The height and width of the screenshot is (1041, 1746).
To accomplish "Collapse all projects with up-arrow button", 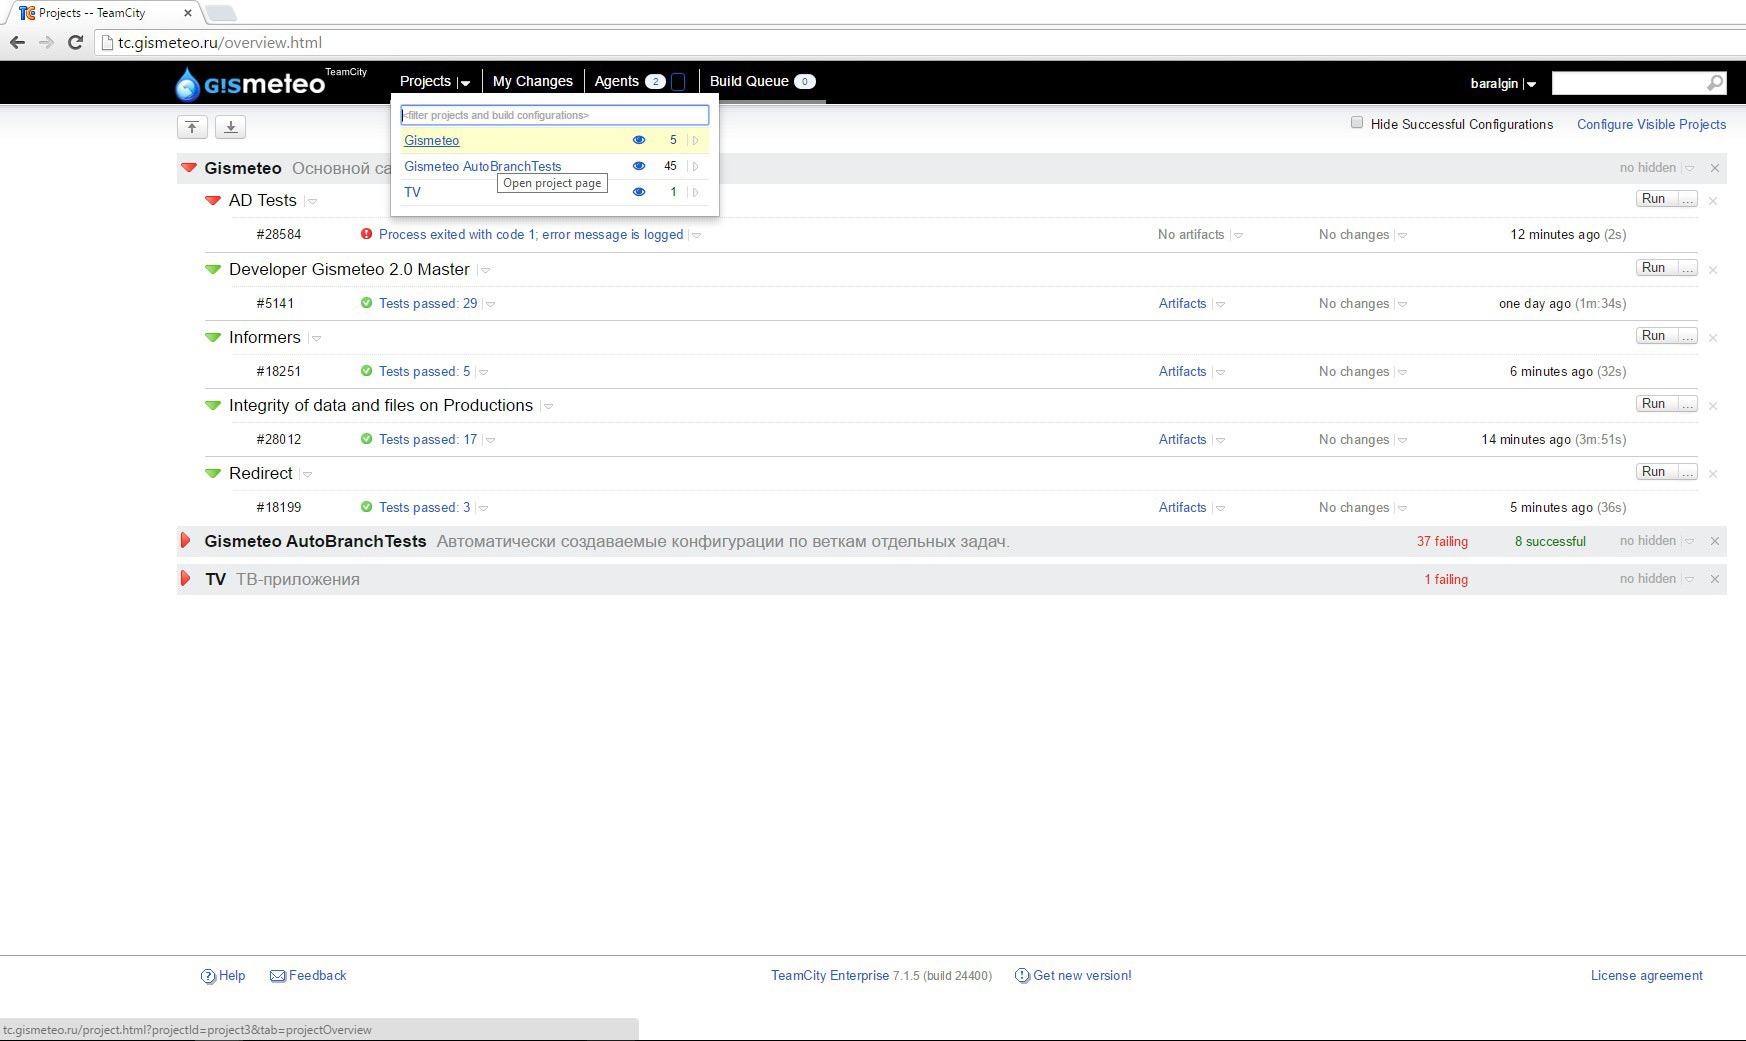I will tap(192, 127).
